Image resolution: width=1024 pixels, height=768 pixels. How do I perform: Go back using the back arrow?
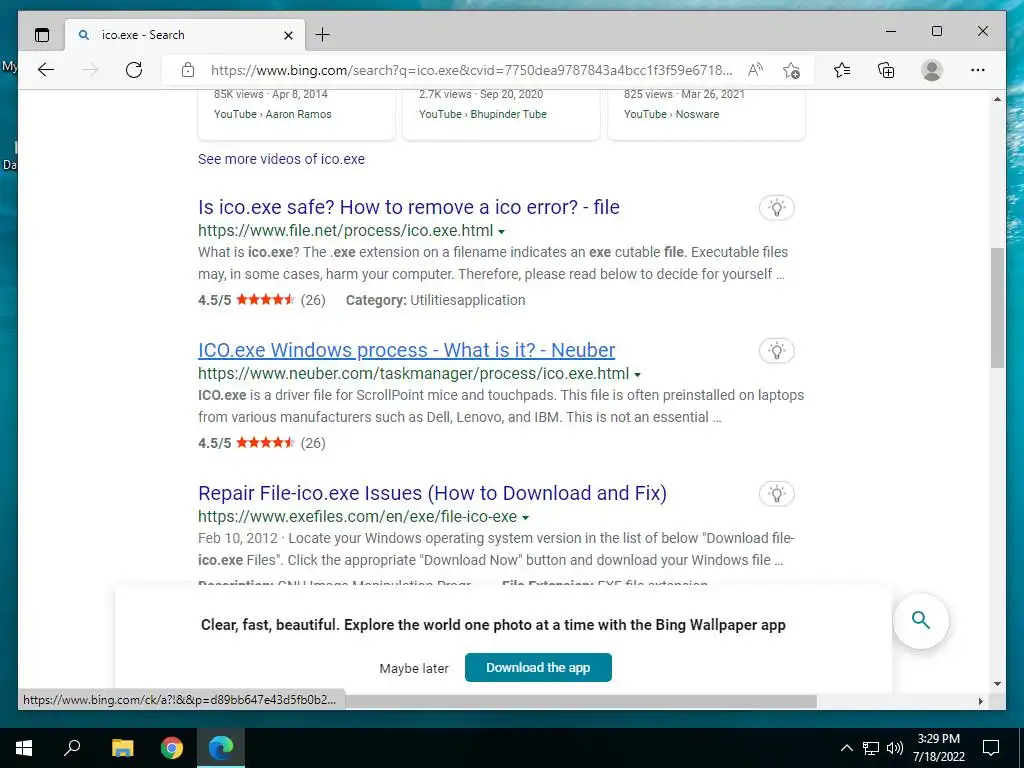pyautogui.click(x=46, y=70)
